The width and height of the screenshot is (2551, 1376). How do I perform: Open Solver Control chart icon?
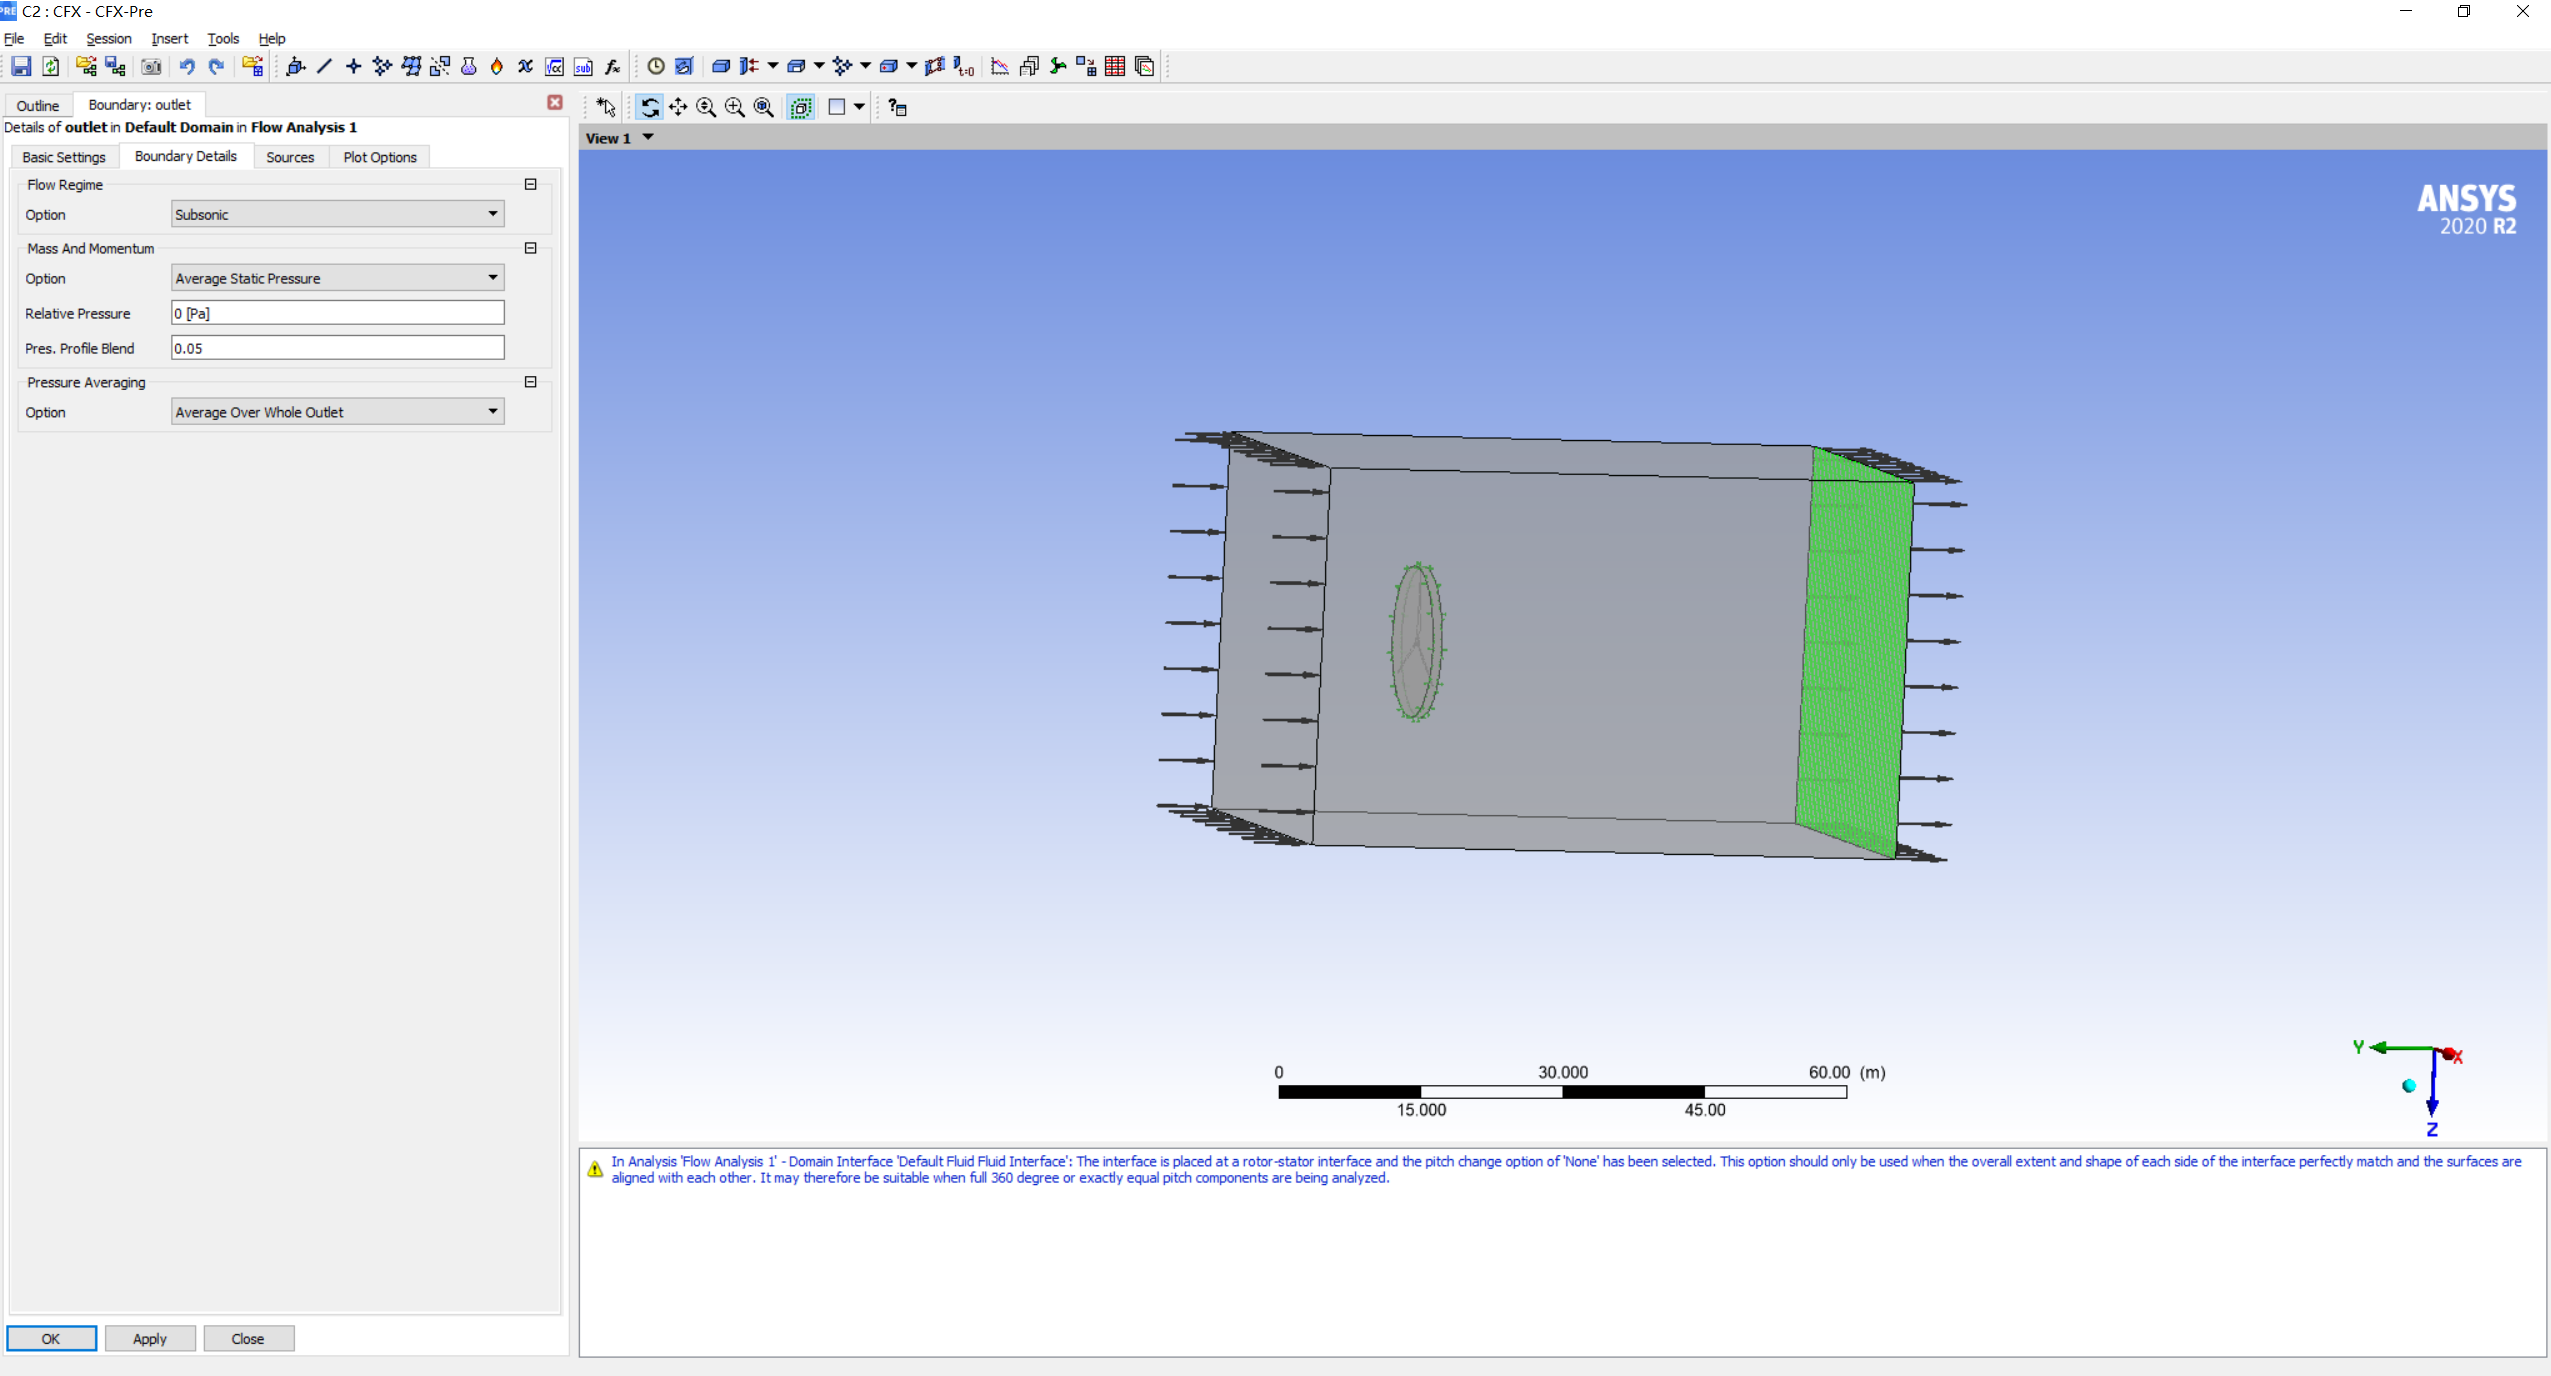pos(1000,66)
